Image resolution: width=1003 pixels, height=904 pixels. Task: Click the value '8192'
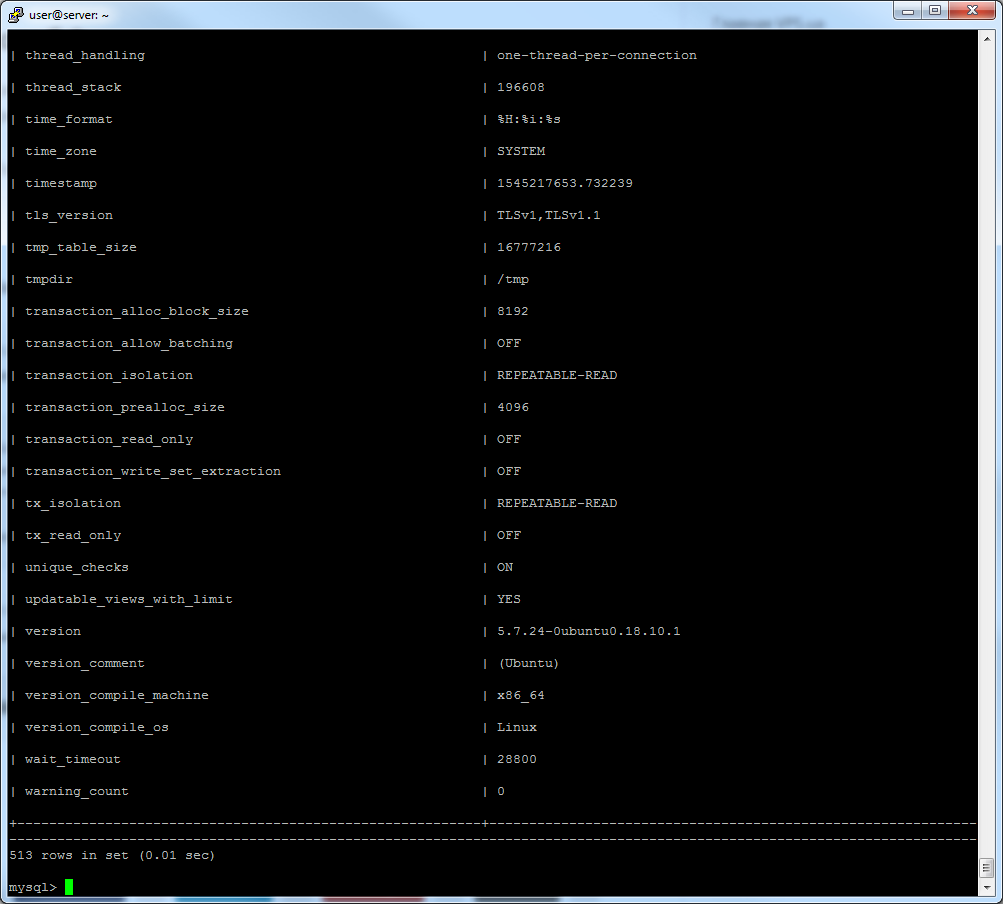pos(513,312)
